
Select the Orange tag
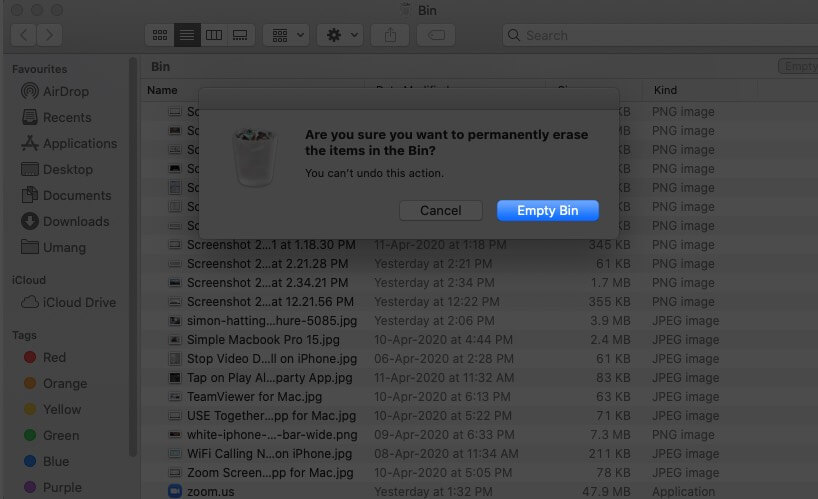coord(55,383)
